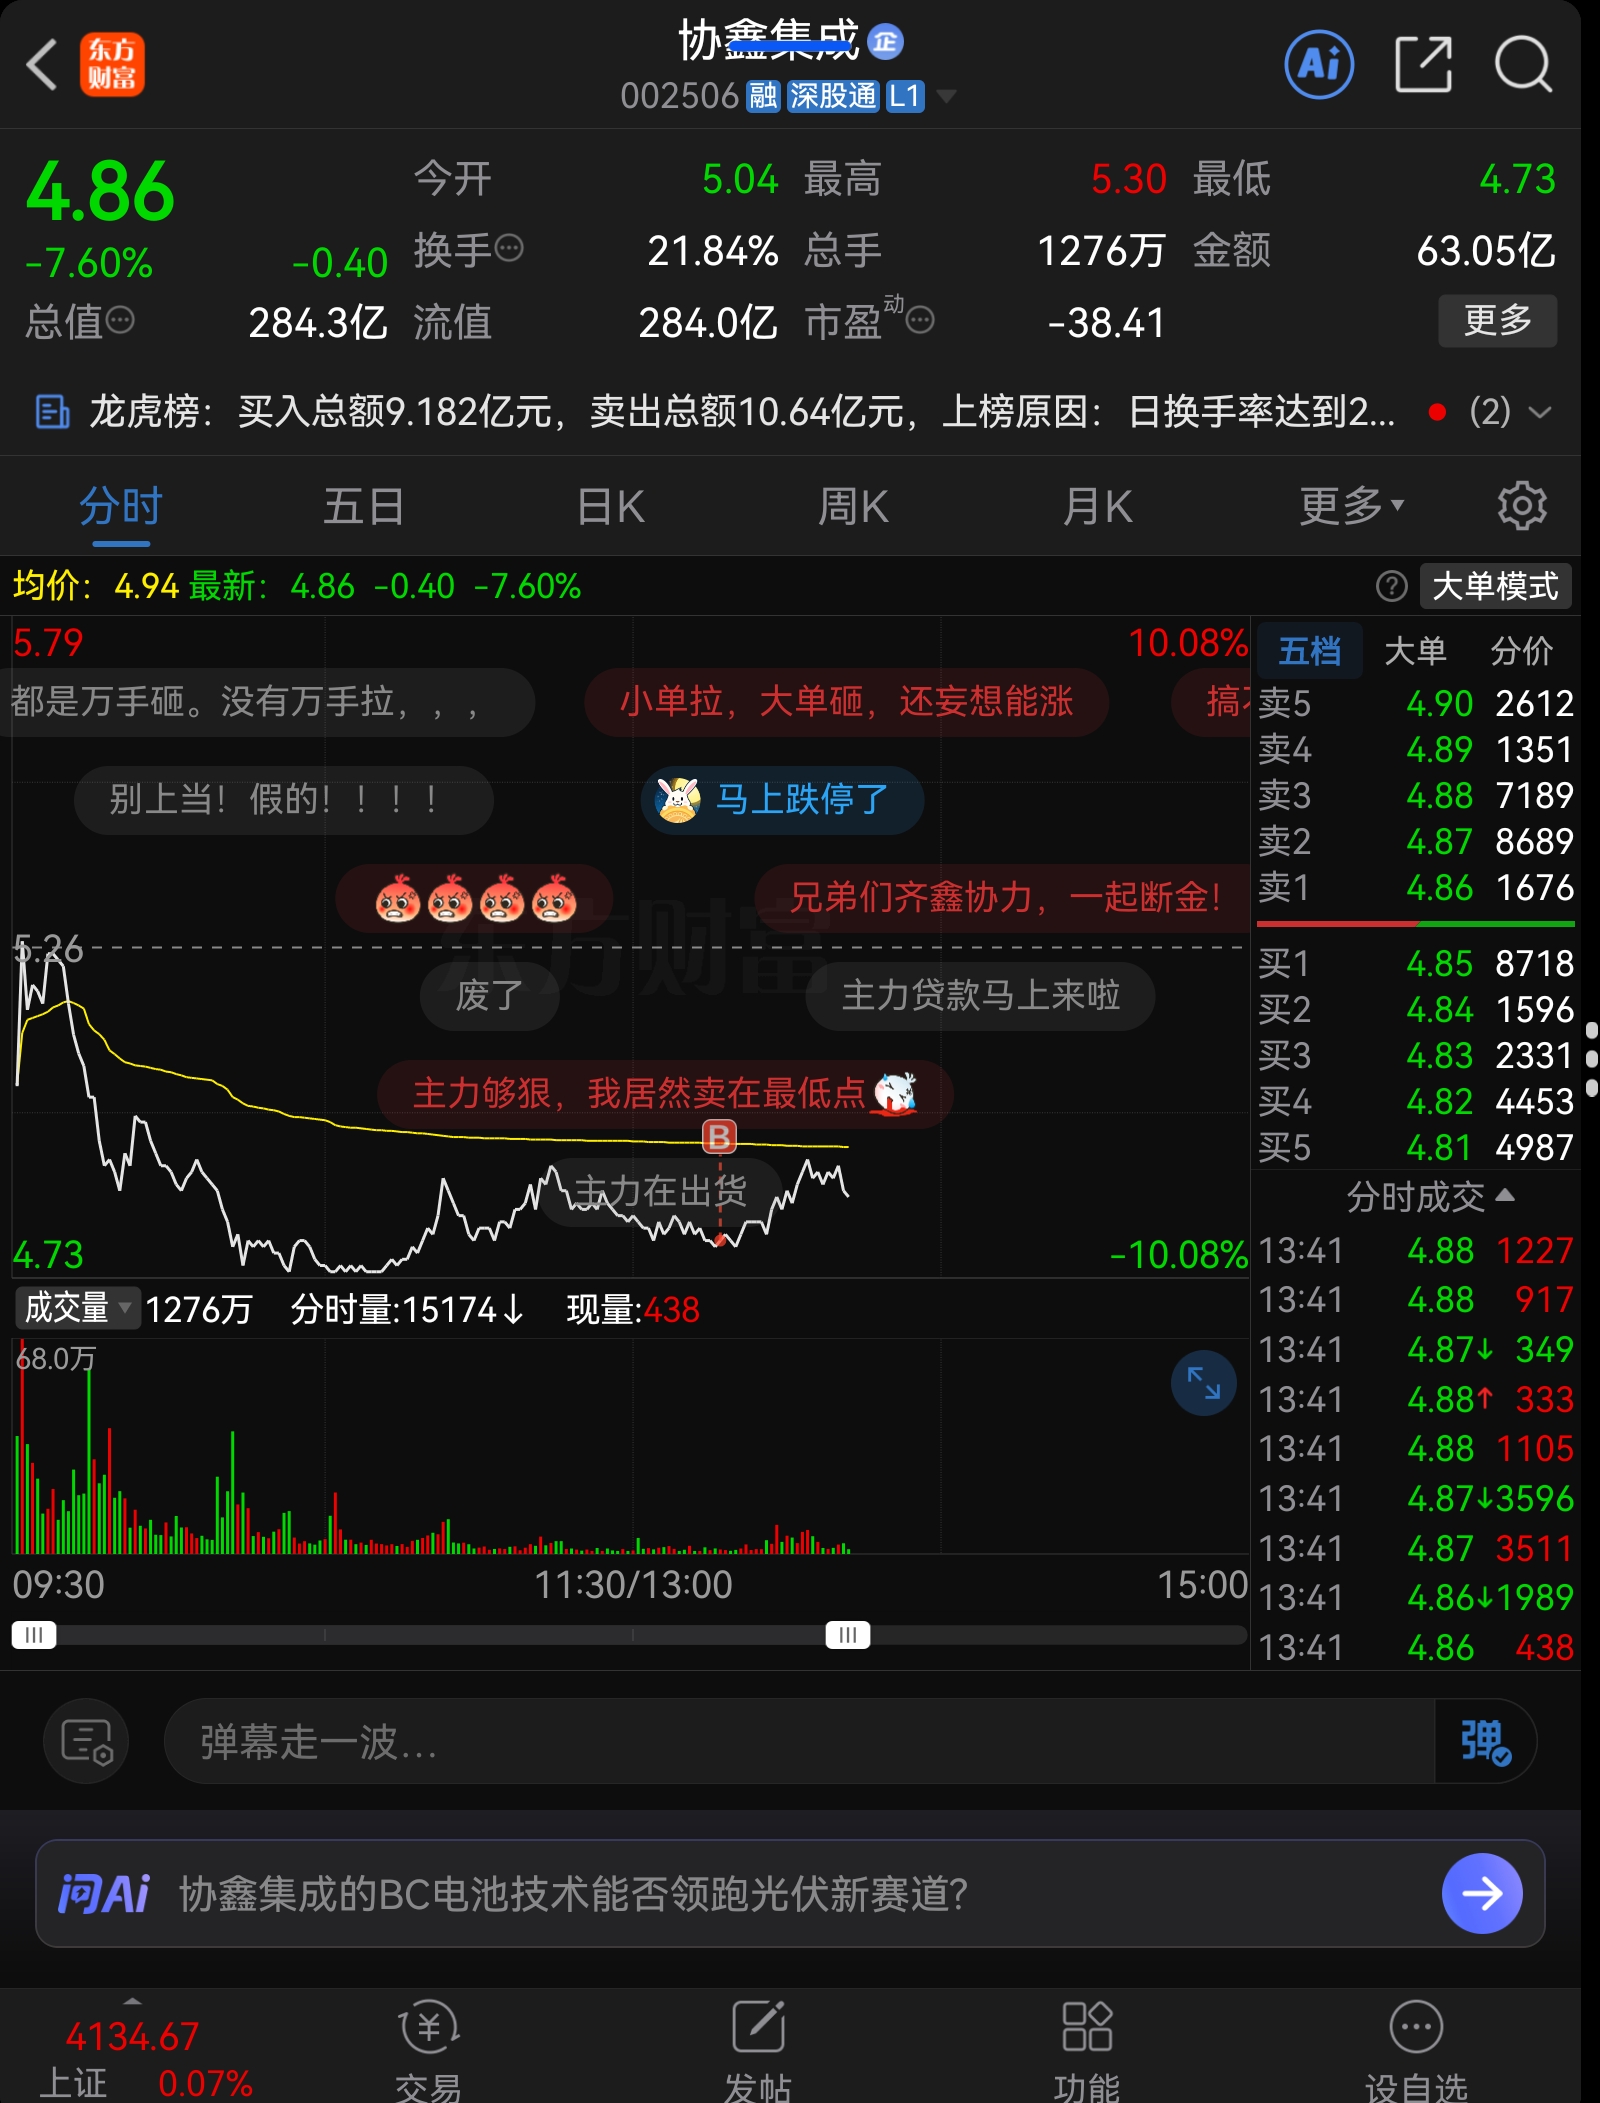Open the 成交量 indicator dropdown
The image size is (1600, 2103).
pyautogui.click(x=78, y=1307)
